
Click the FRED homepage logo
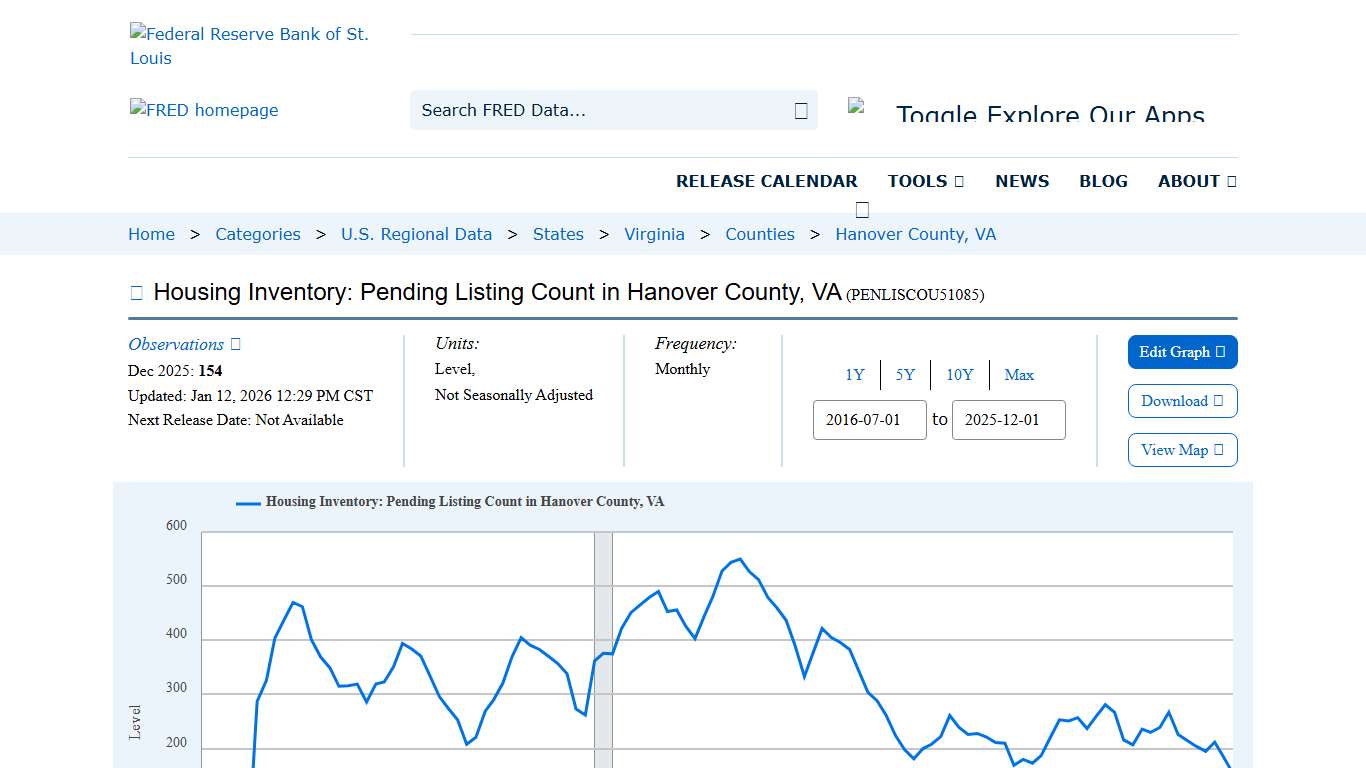click(204, 110)
